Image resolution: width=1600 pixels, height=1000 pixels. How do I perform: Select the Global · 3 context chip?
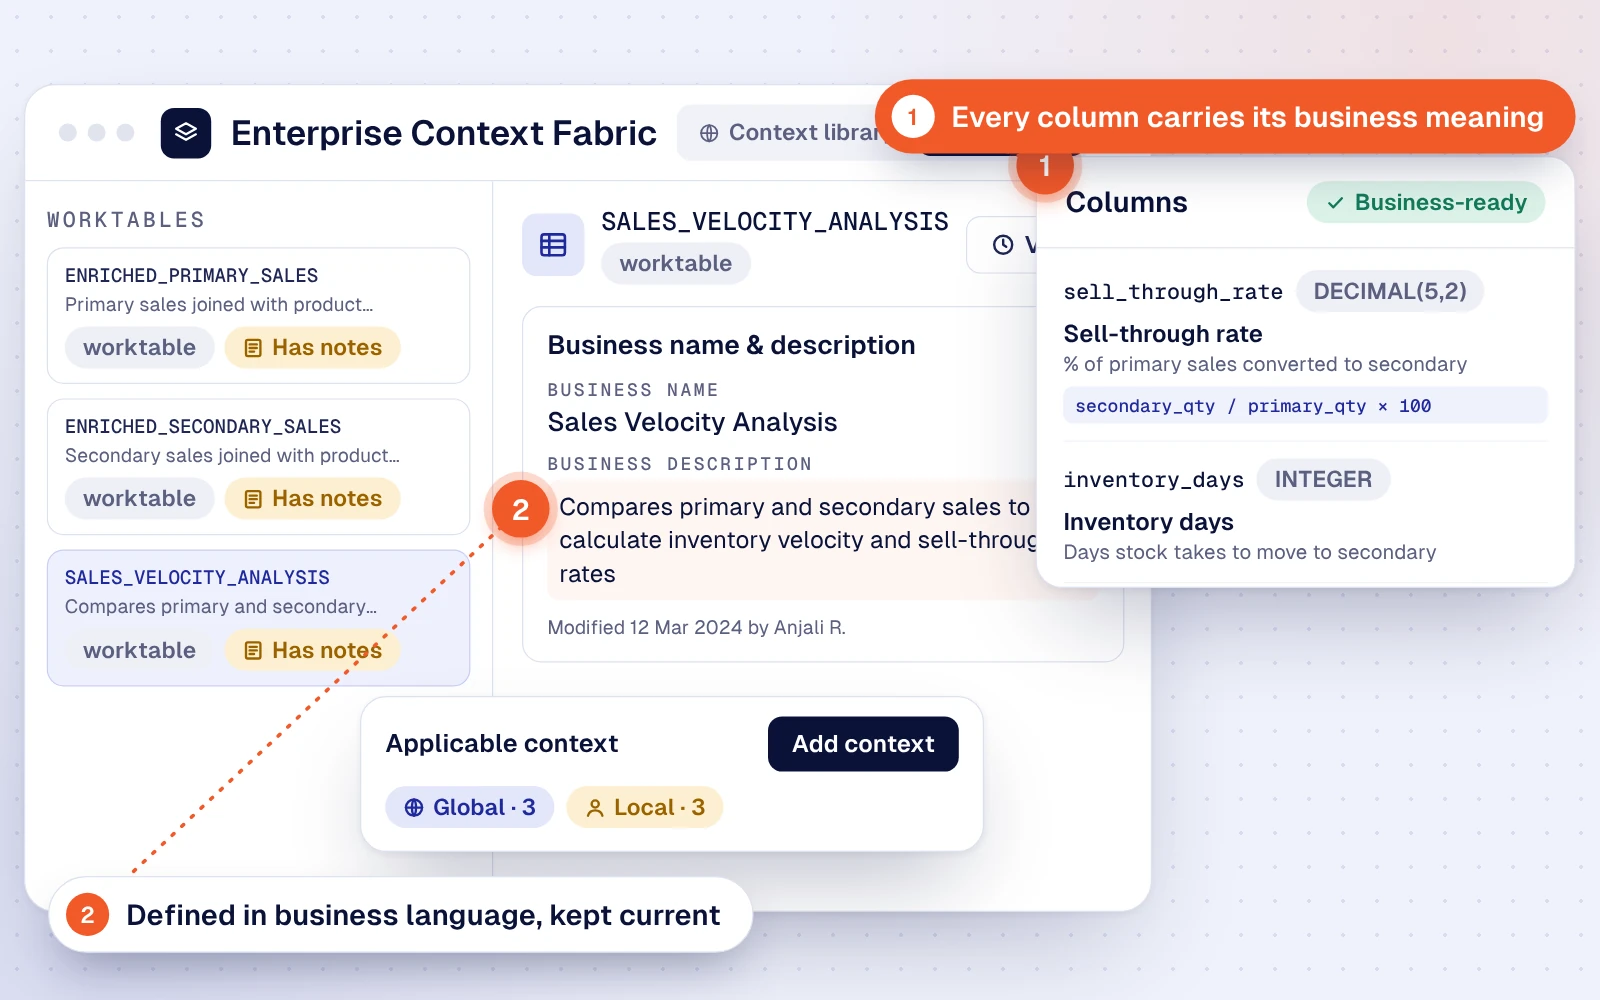coord(469,807)
